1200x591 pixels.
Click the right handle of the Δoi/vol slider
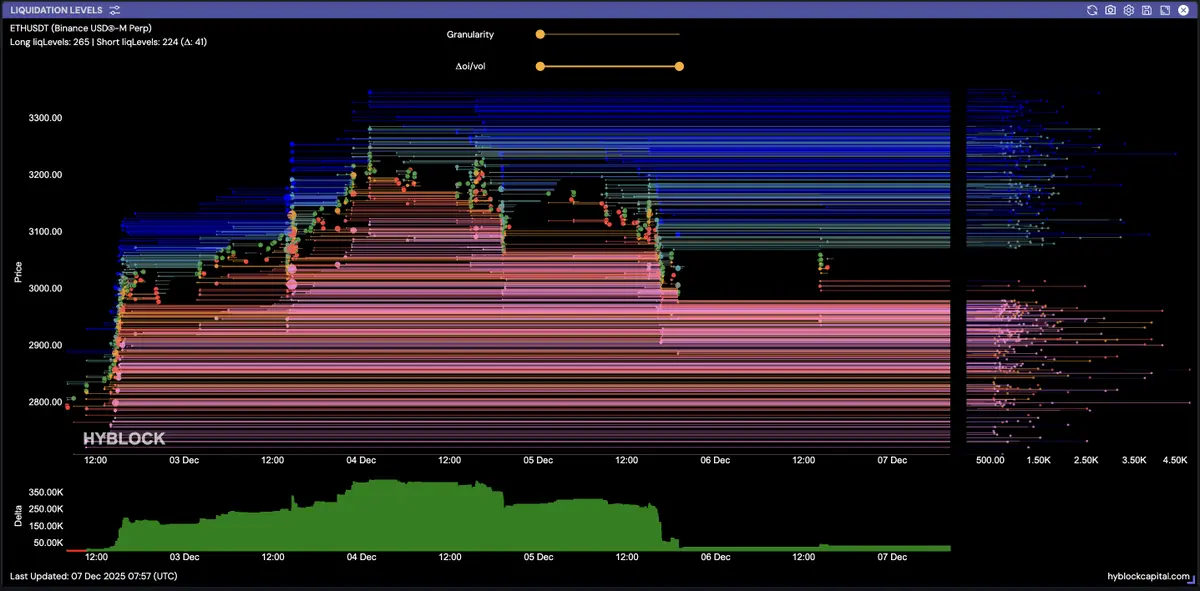point(680,67)
